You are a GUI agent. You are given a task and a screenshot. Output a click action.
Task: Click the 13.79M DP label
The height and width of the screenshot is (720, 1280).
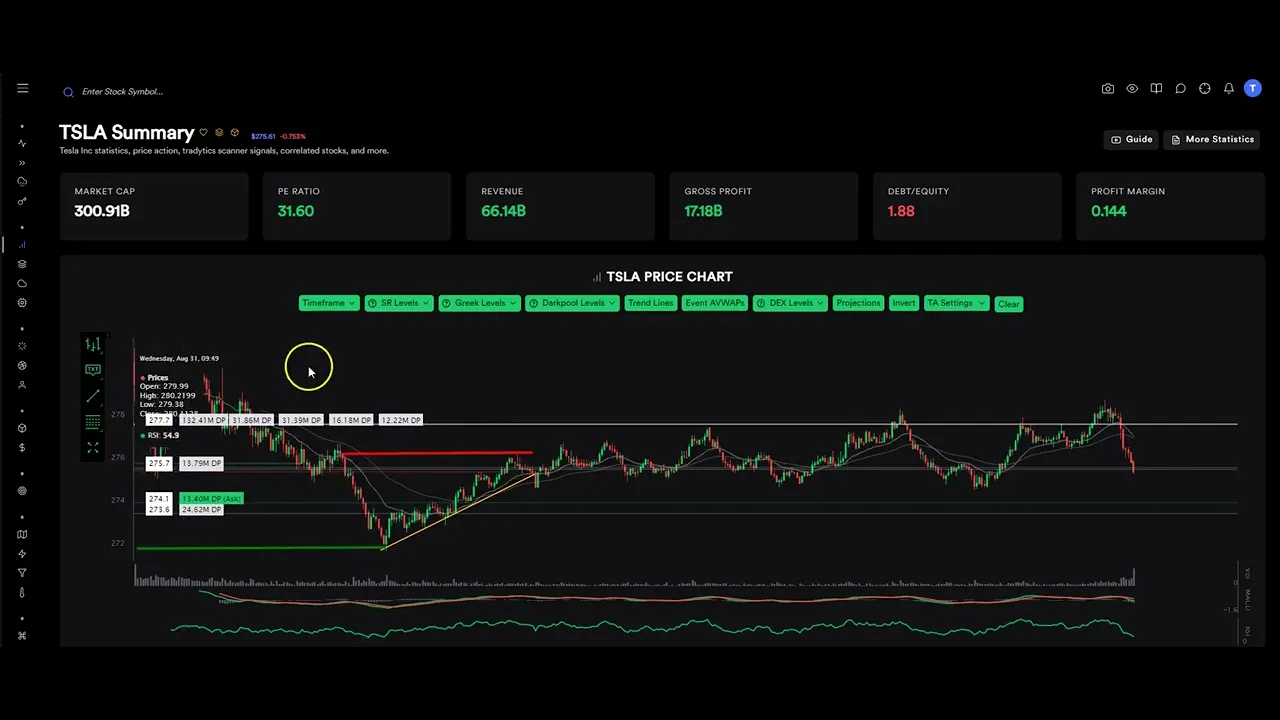201,463
